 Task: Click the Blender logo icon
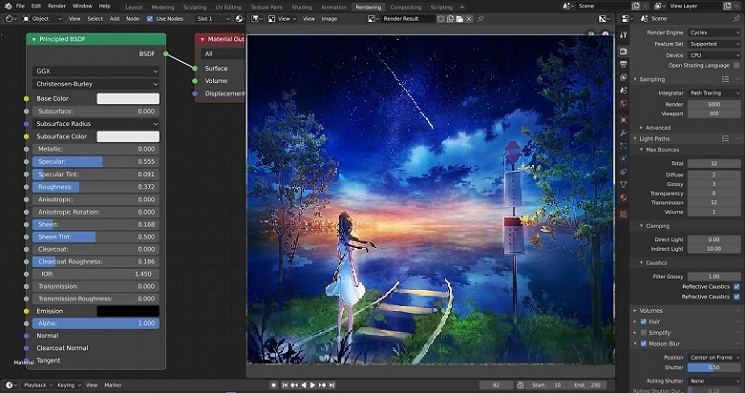pyautogui.click(x=8, y=6)
